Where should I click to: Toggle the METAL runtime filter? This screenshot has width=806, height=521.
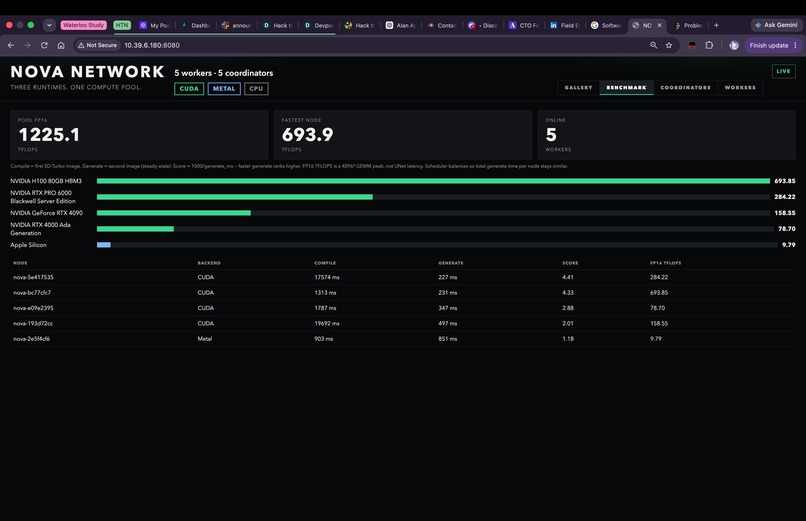(224, 88)
